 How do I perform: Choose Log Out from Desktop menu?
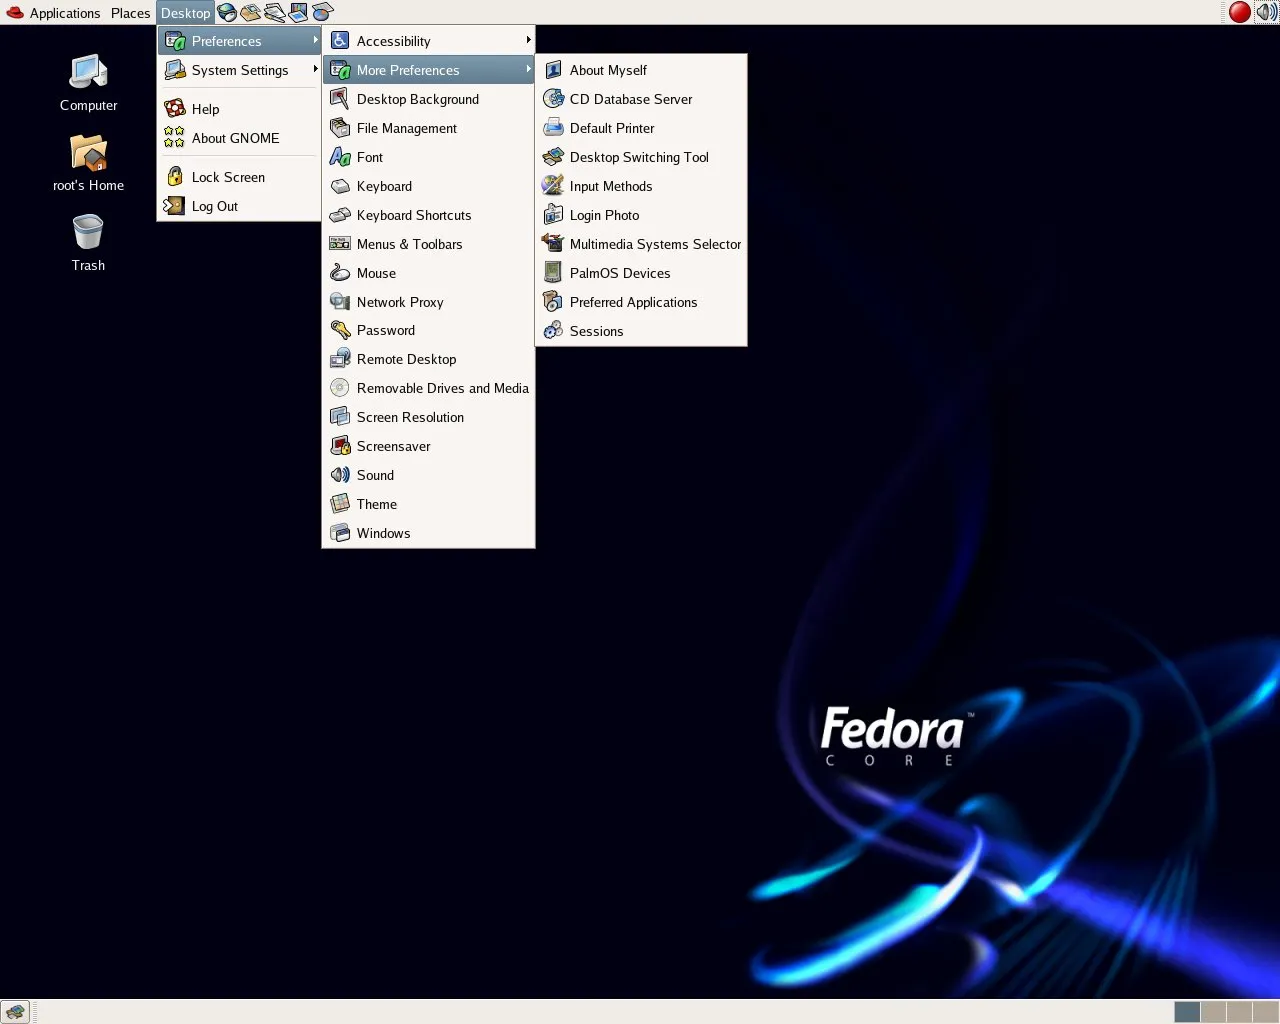pyautogui.click(x=214, y=206)
